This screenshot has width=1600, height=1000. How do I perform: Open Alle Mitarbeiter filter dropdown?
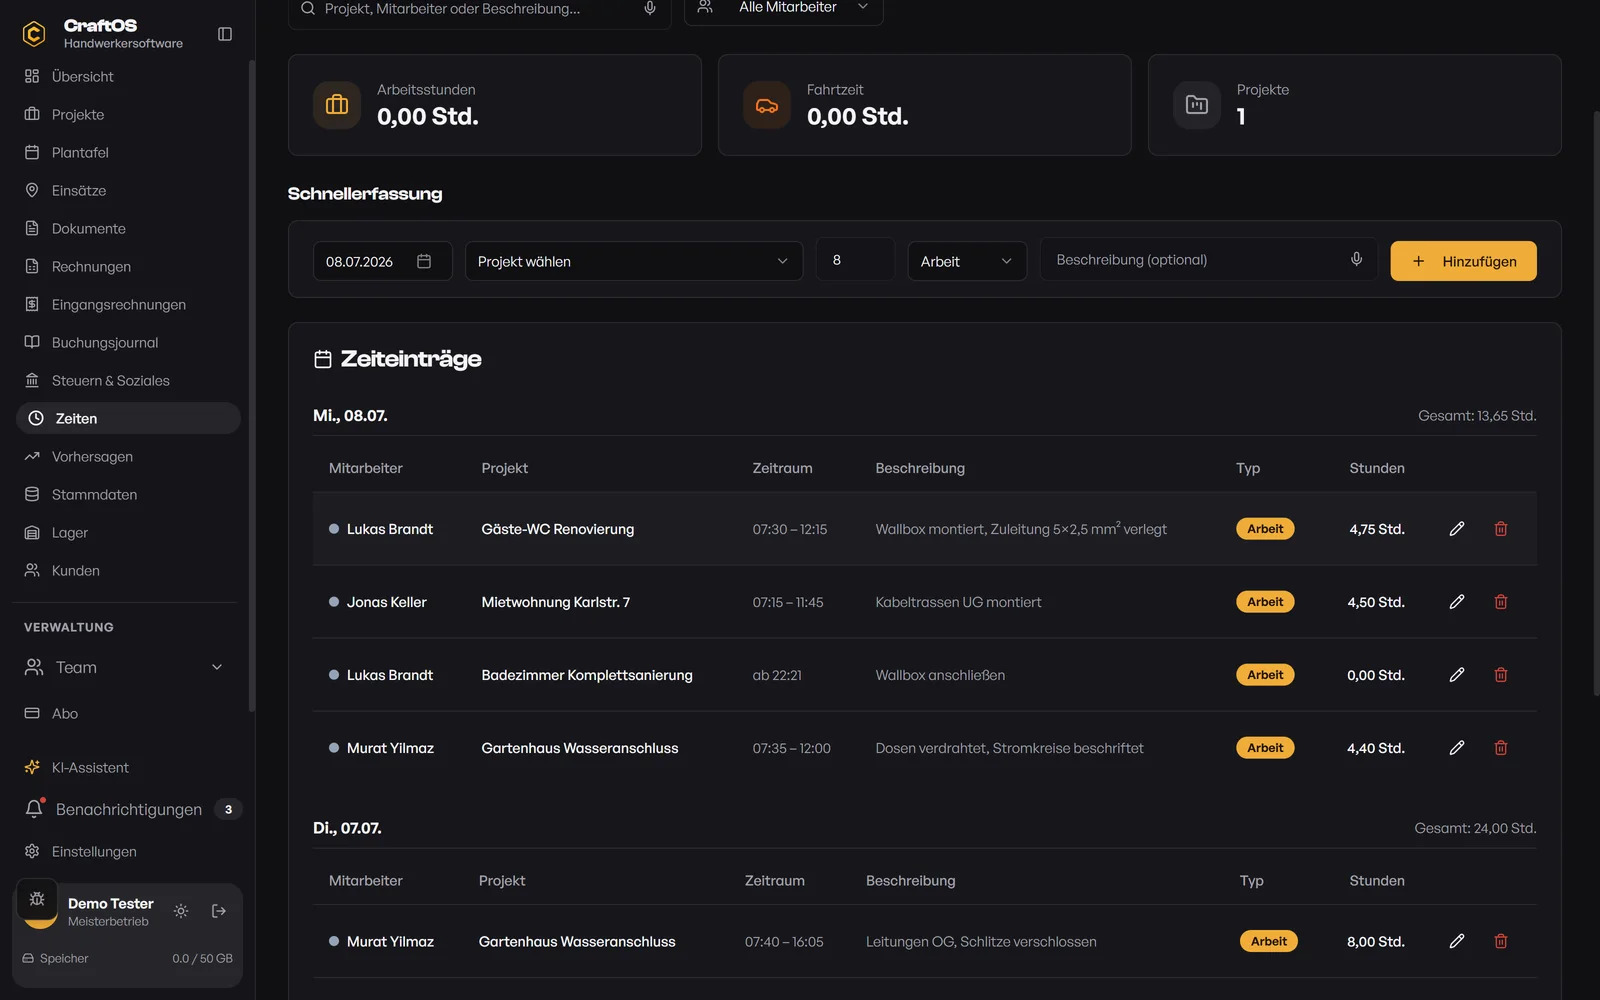[x=784, y=8]
